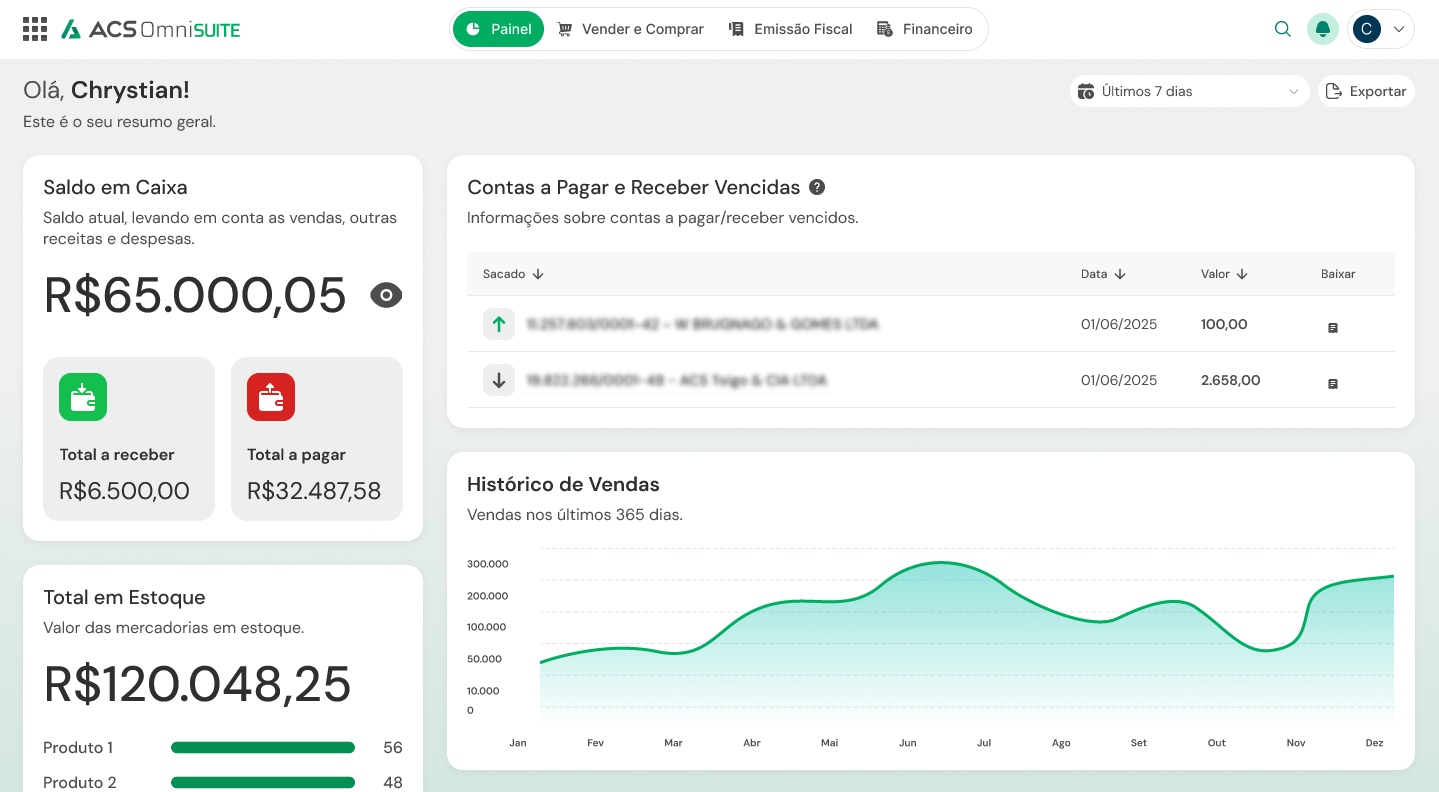Select the red Total a pagar wallet icon
Viewport: 1439px width, 792px height.
(270, 397)
